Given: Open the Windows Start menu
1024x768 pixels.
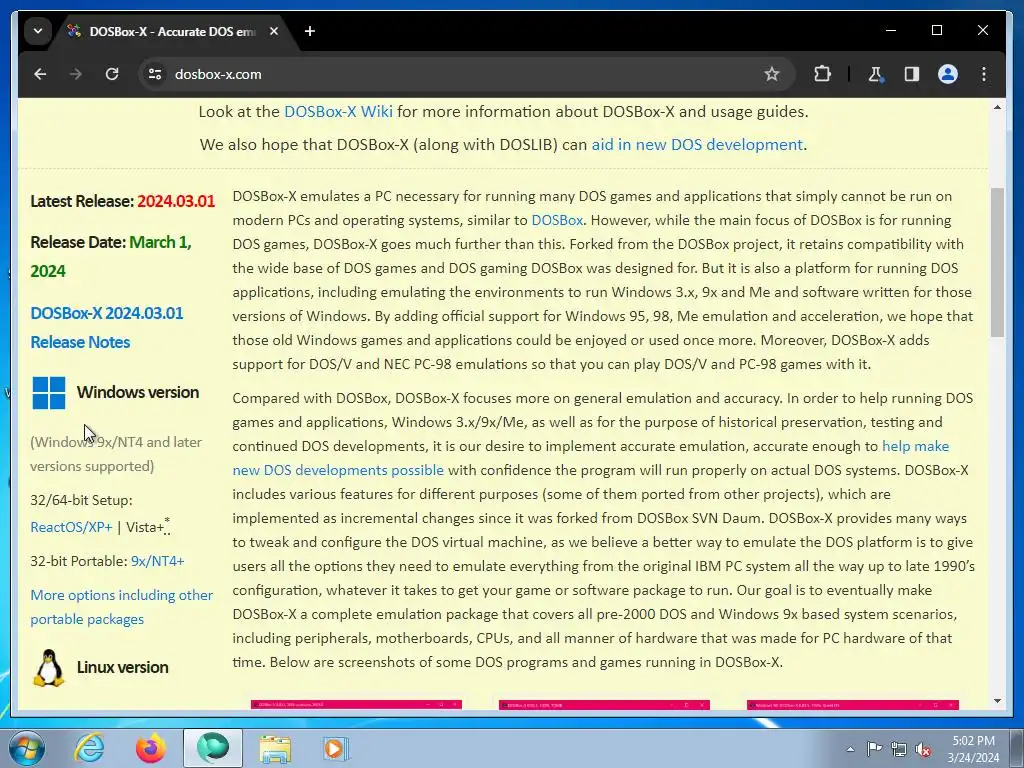Looking at the screenshot, I should (25, 748).
